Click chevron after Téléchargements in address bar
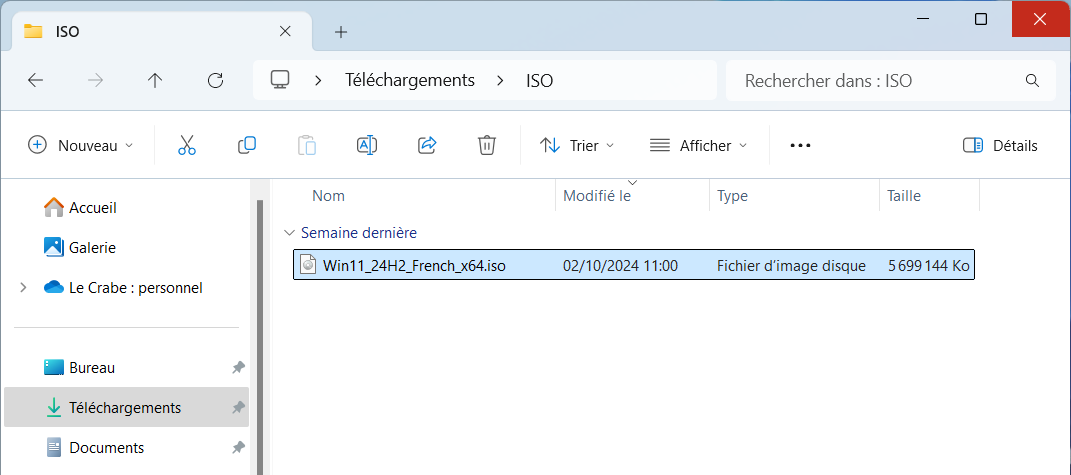 [x=501, y=81]
